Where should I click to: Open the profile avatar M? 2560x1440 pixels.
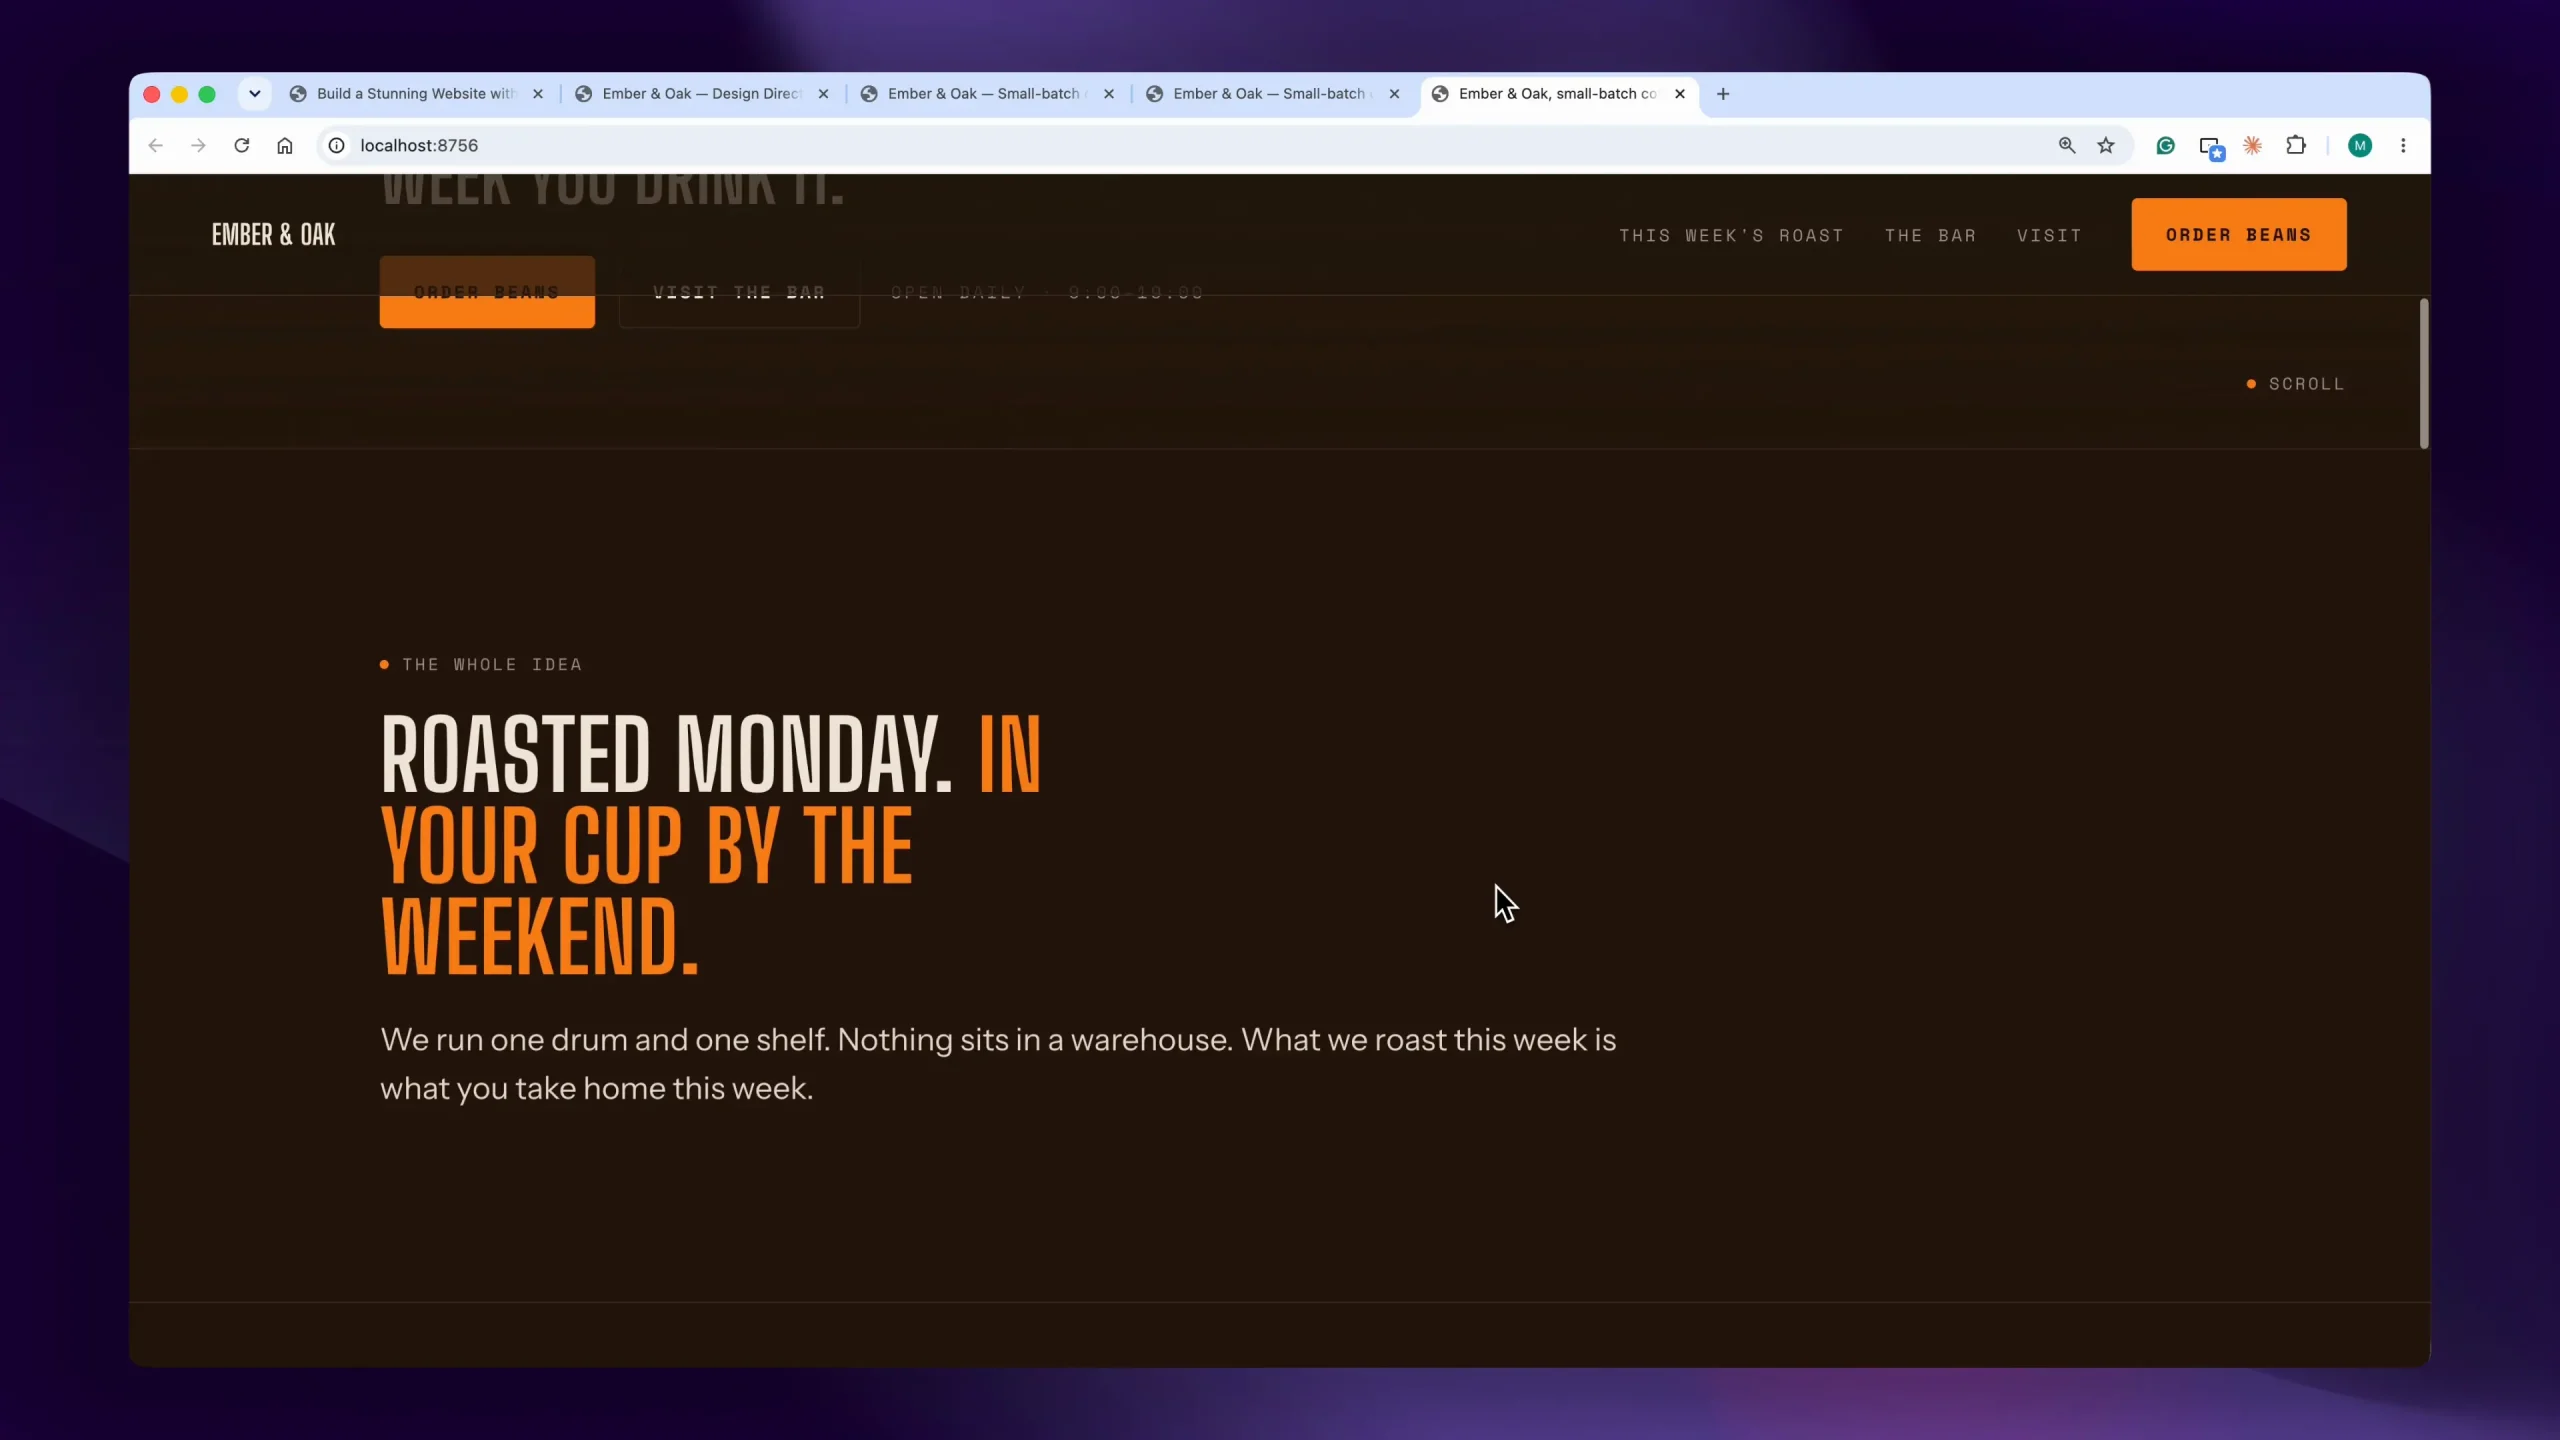click(2360, 146)
